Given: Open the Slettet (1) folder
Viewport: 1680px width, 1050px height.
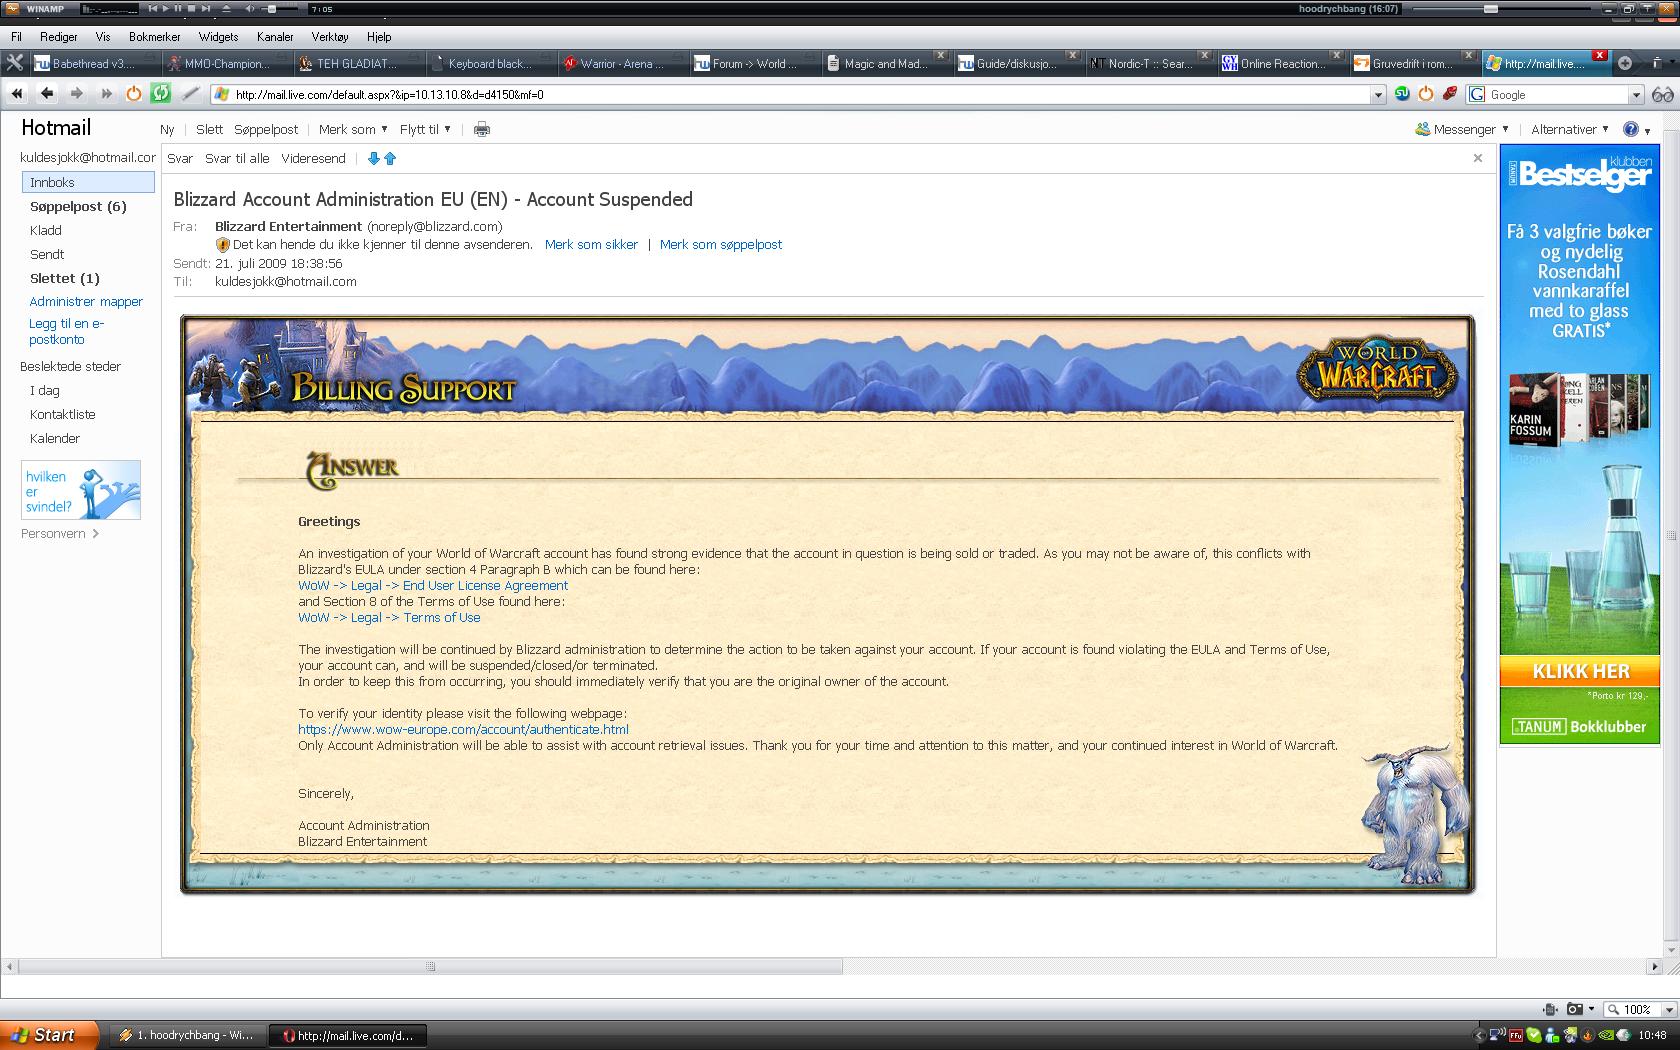Looking at the screenshot, I should [65, 278].
